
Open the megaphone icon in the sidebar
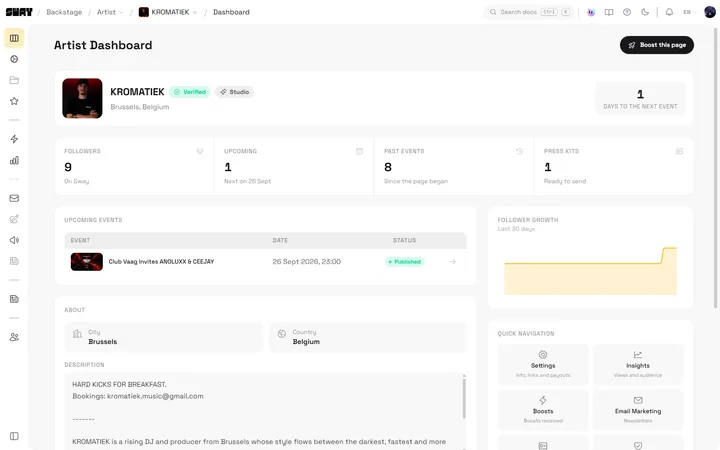[x=14, y=240]
